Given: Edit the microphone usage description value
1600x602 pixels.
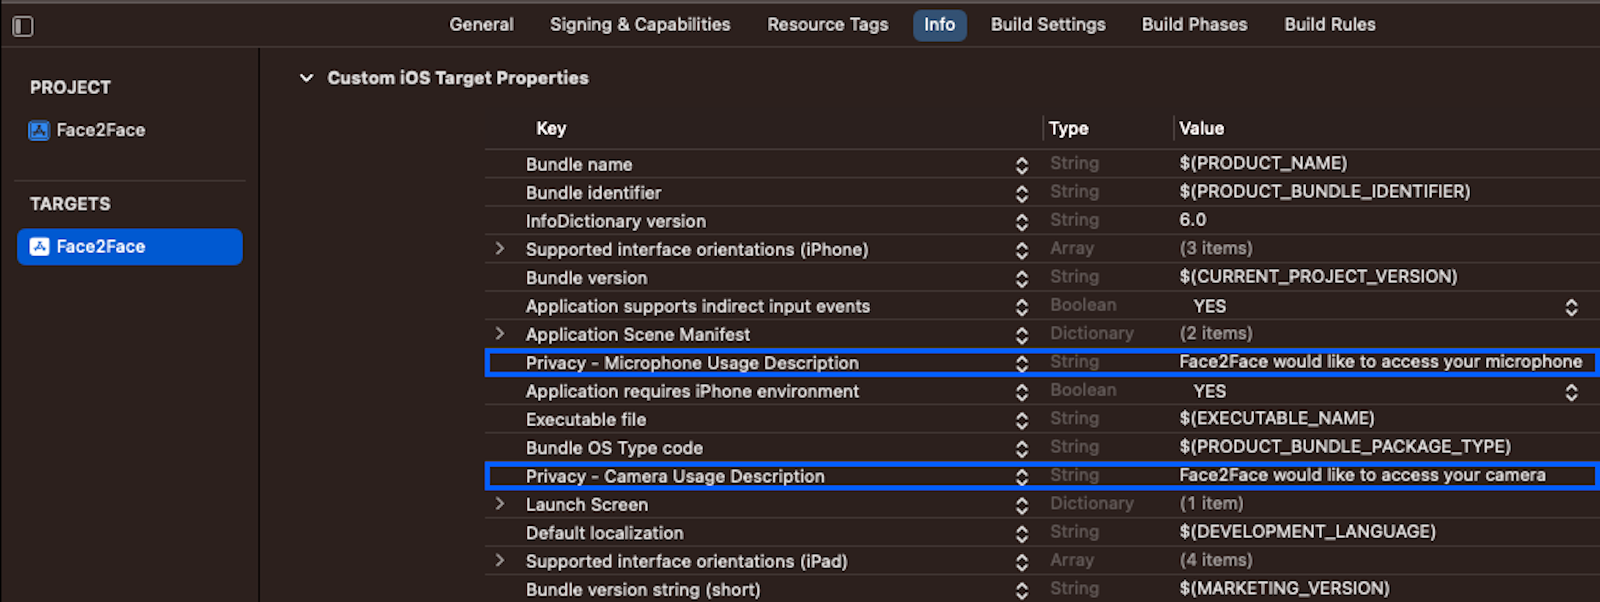Looking at the screenshot, I should coord(1379,362).
